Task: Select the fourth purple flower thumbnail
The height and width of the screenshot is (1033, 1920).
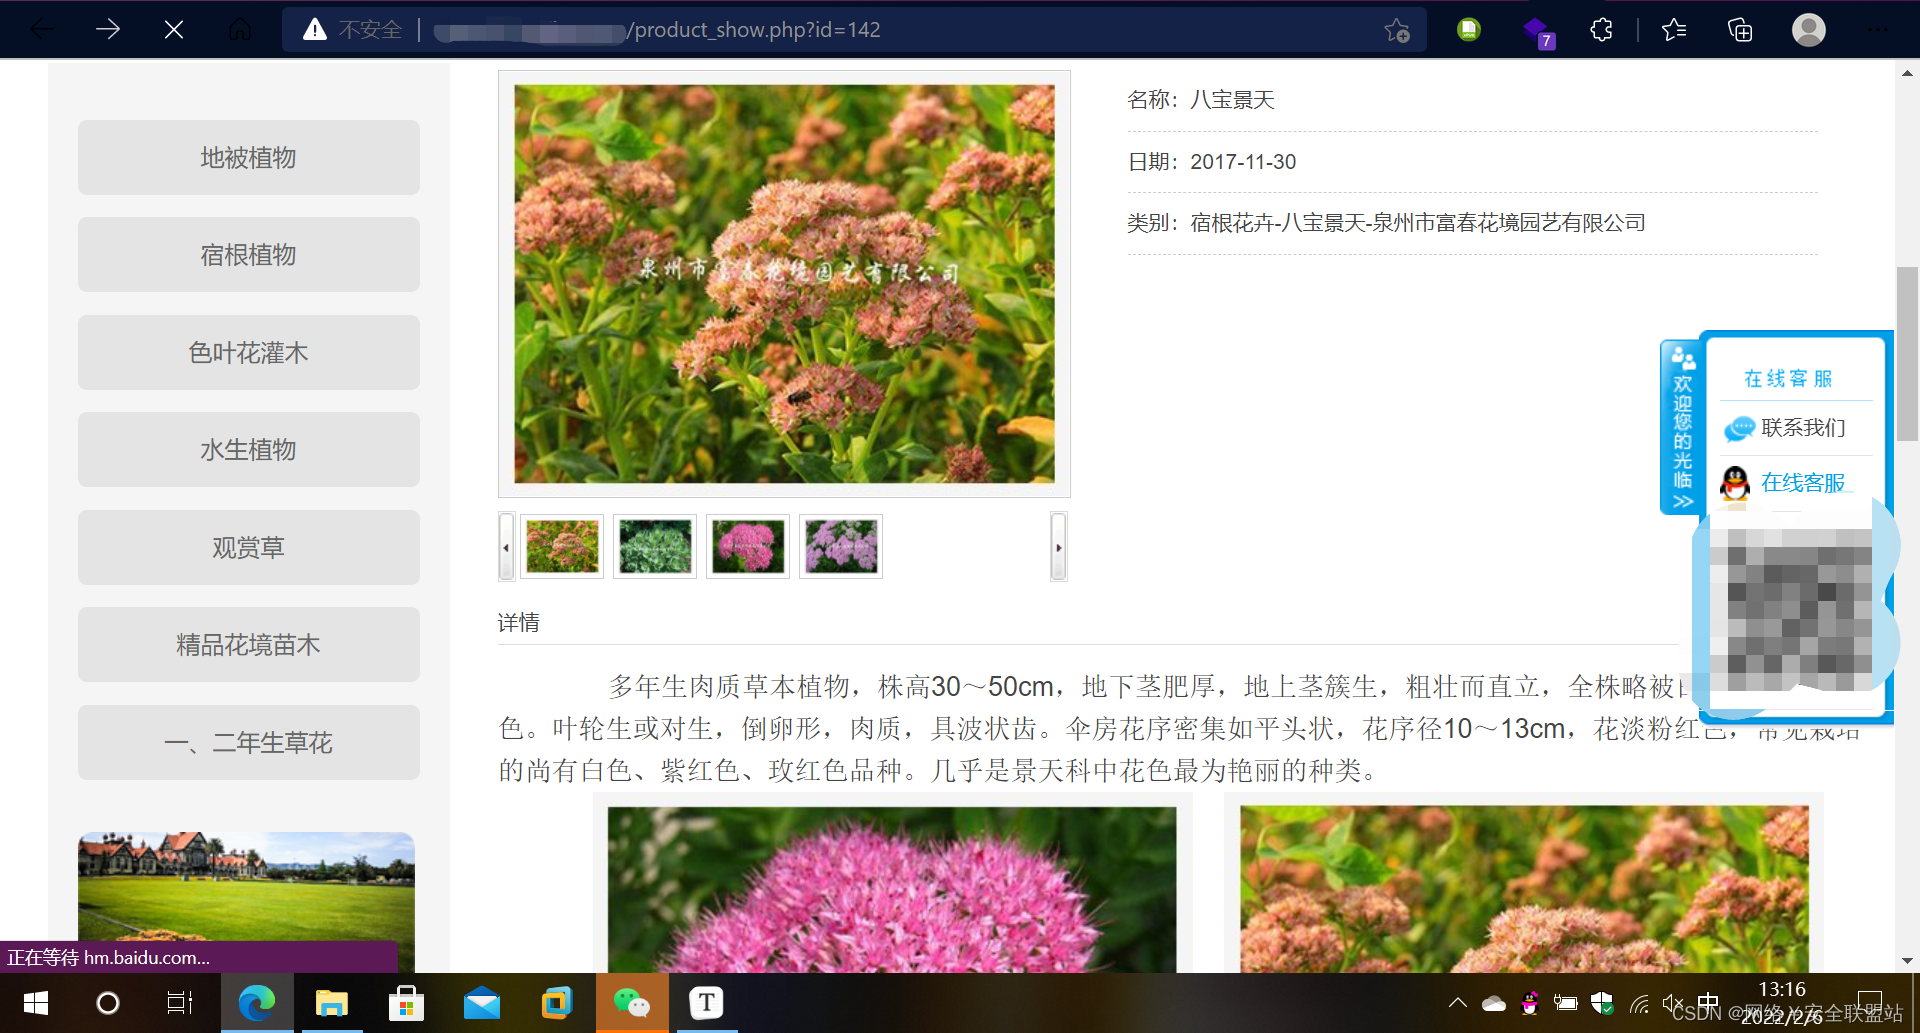Action: point(841,546)
